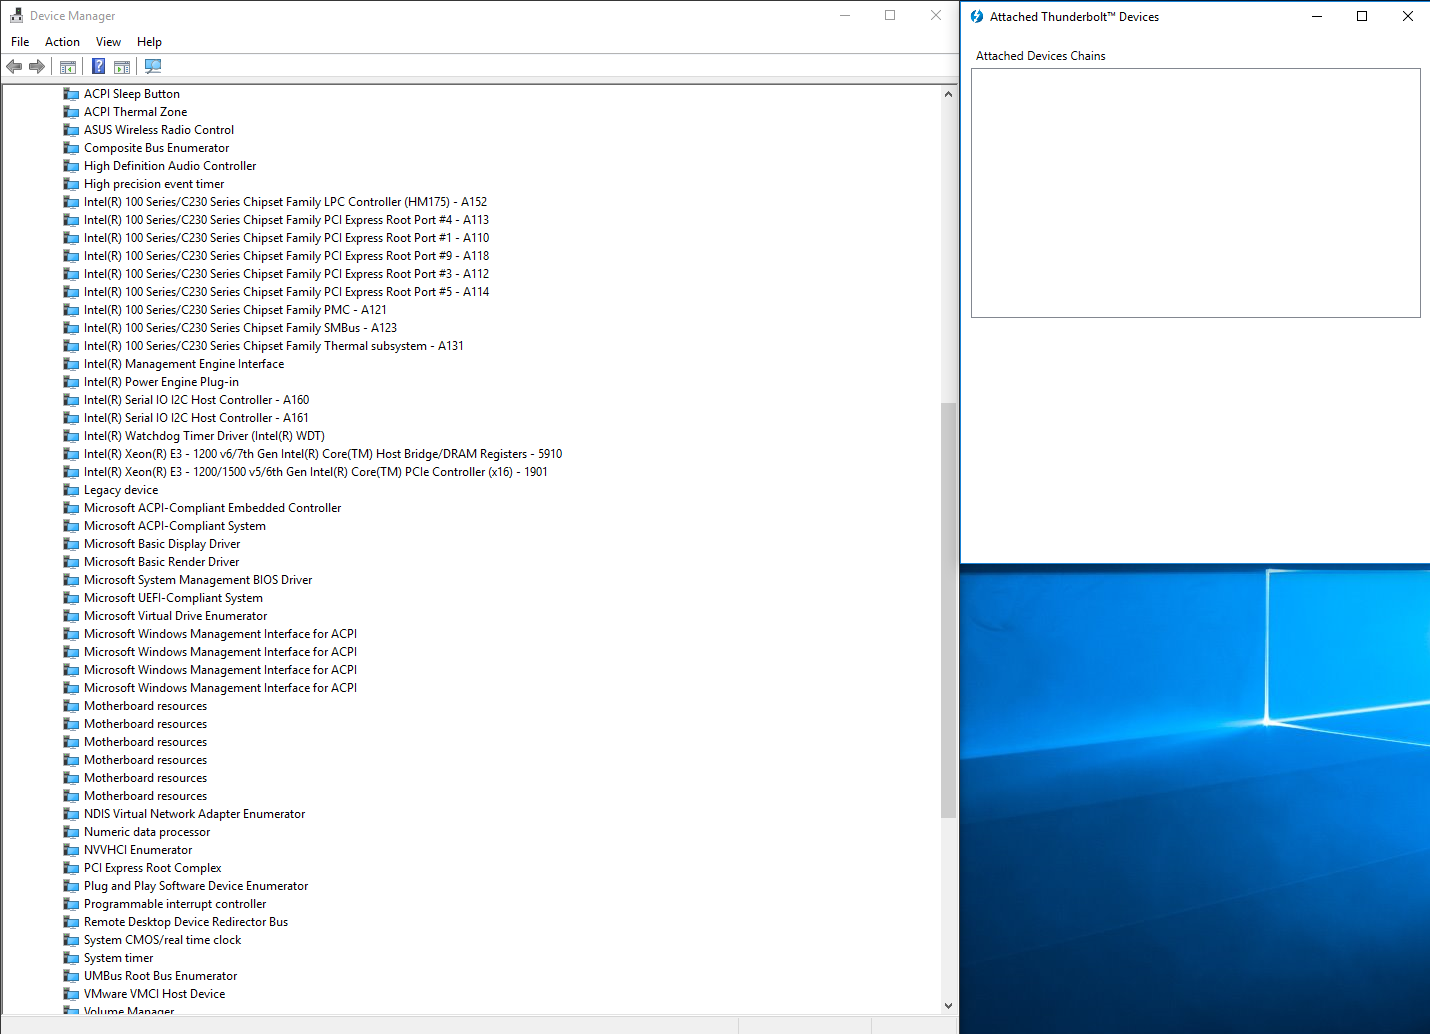Open the File menu
This screenshot has height=1034, width=1430.
click(20, 42)
